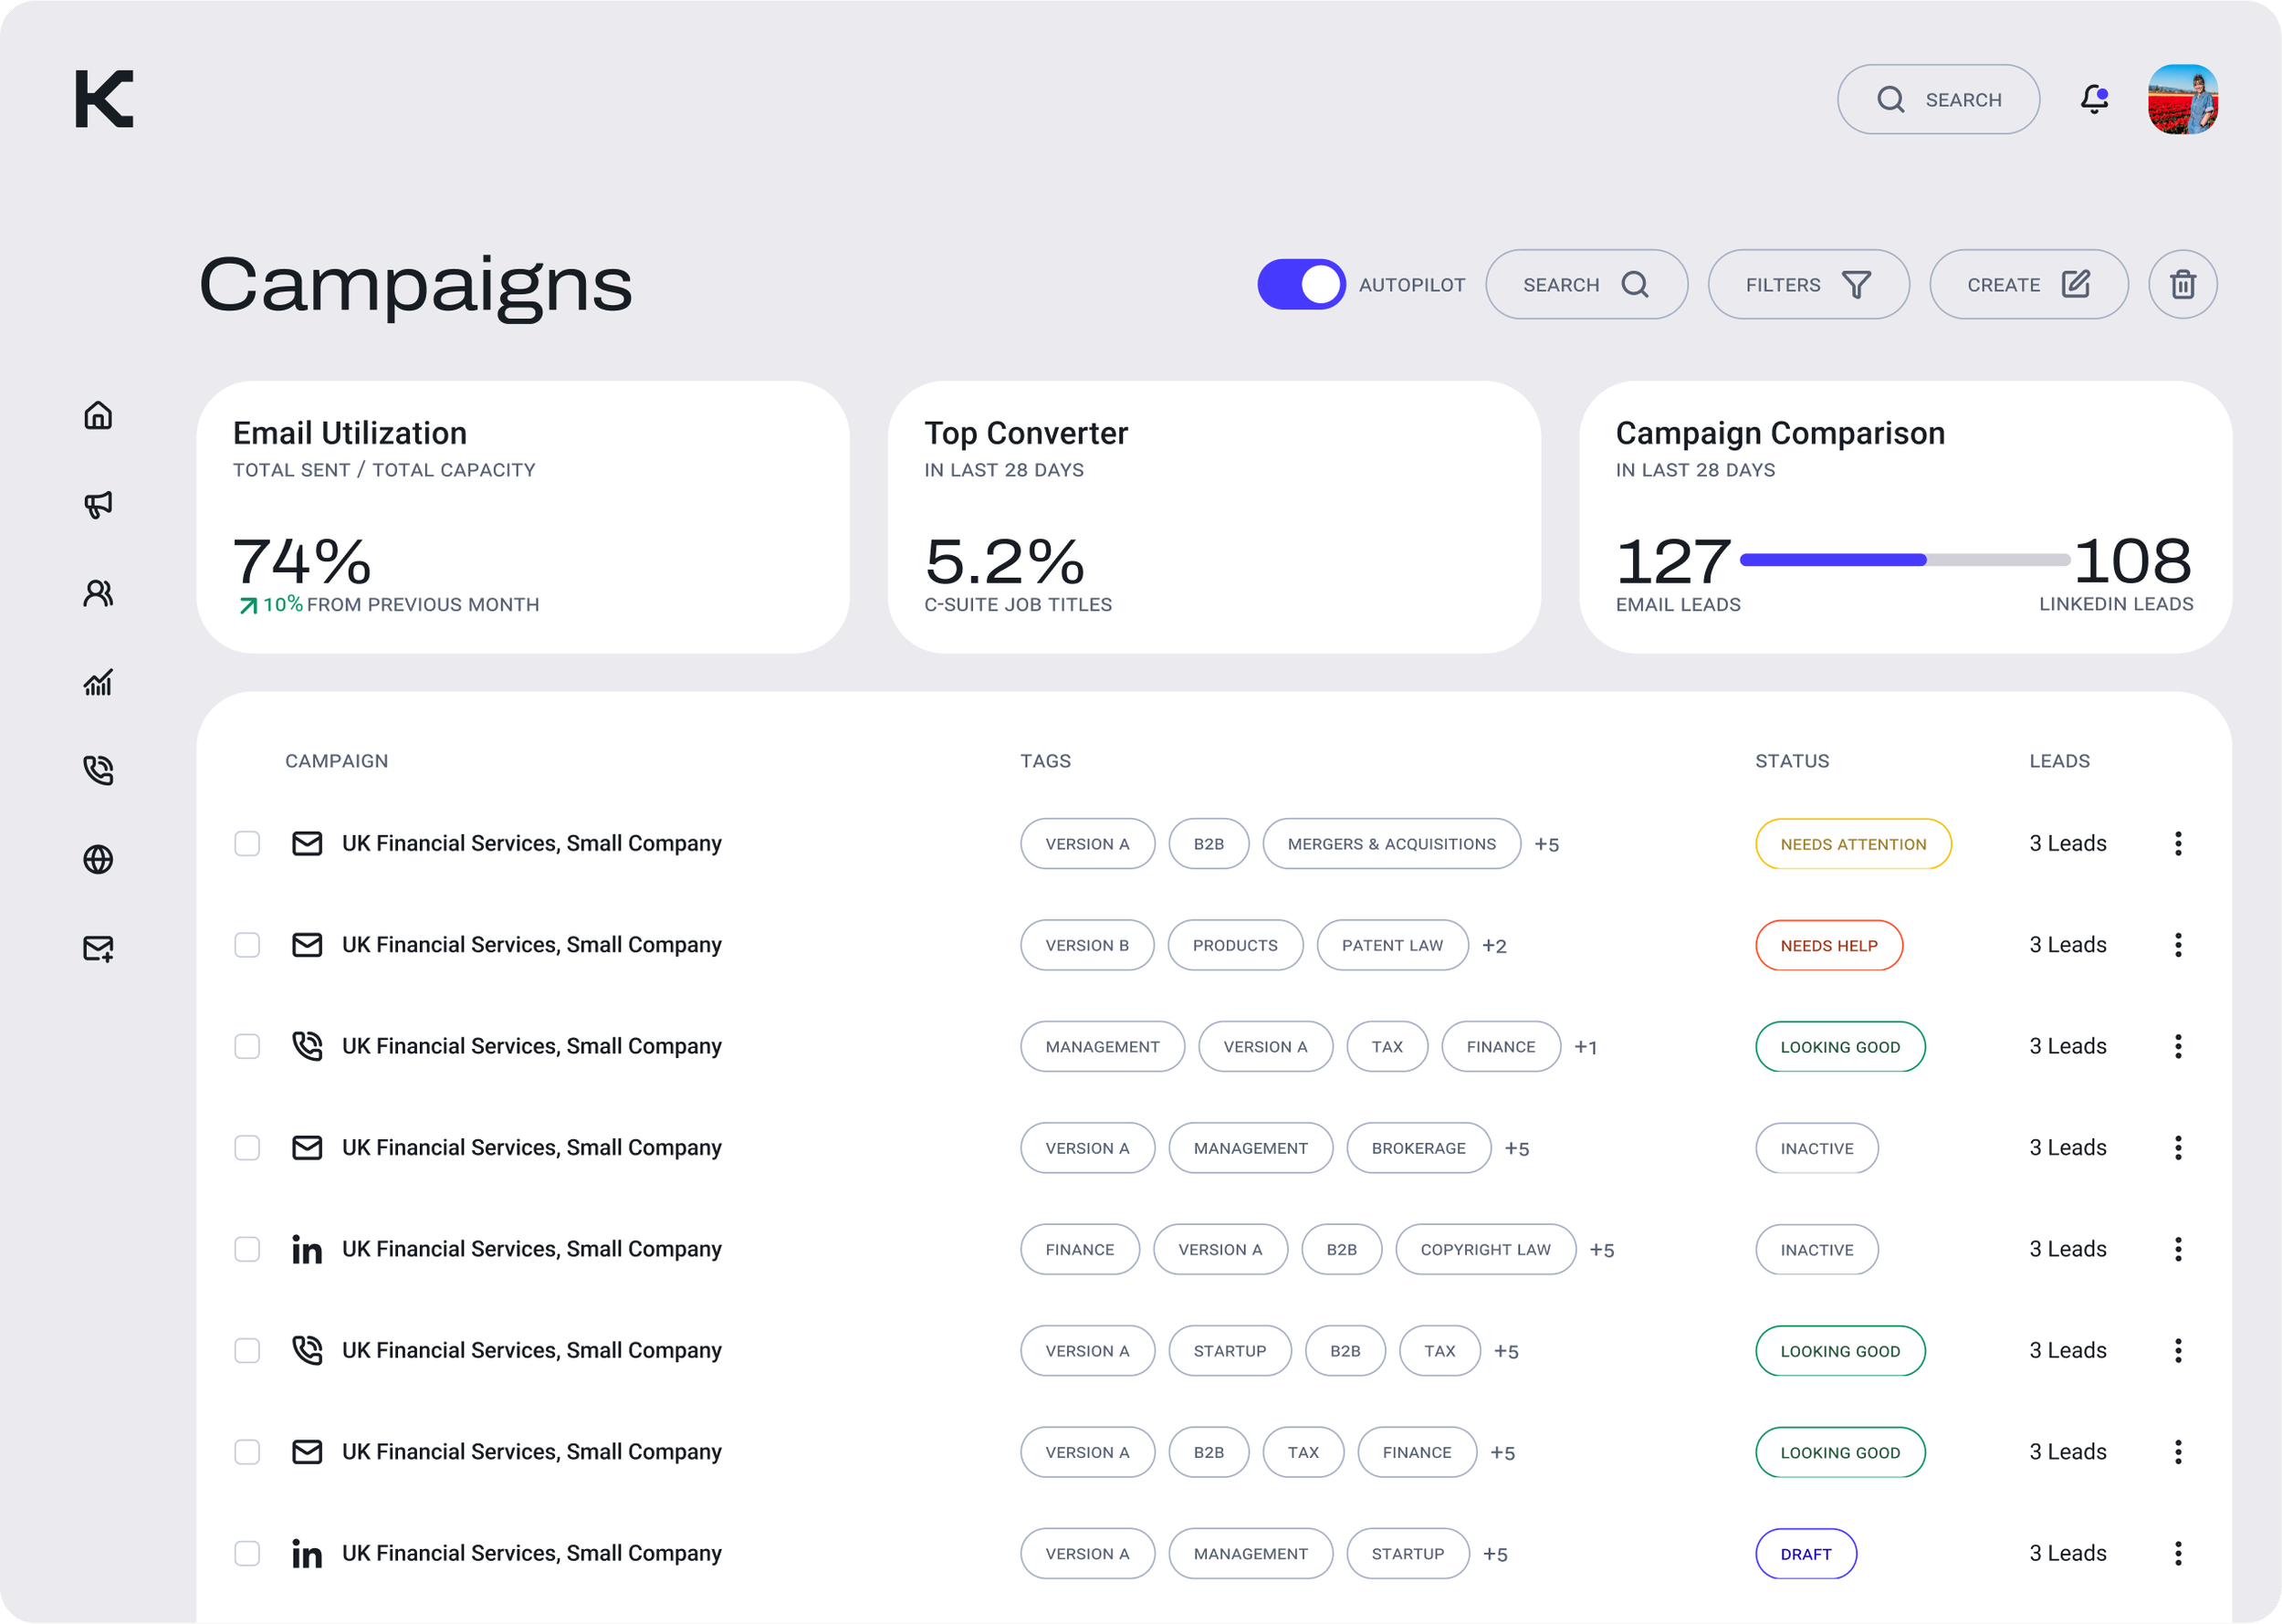
Task: Click the mail-plus icon in sidebar
Action: (x=98, y=948)
